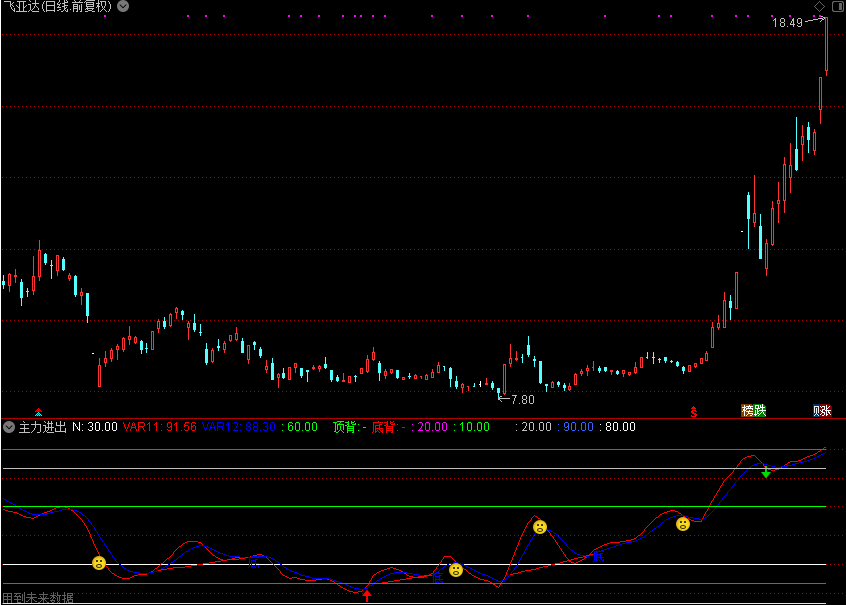
Task: Click the red dollar sign marker
Action: point(693,411)
